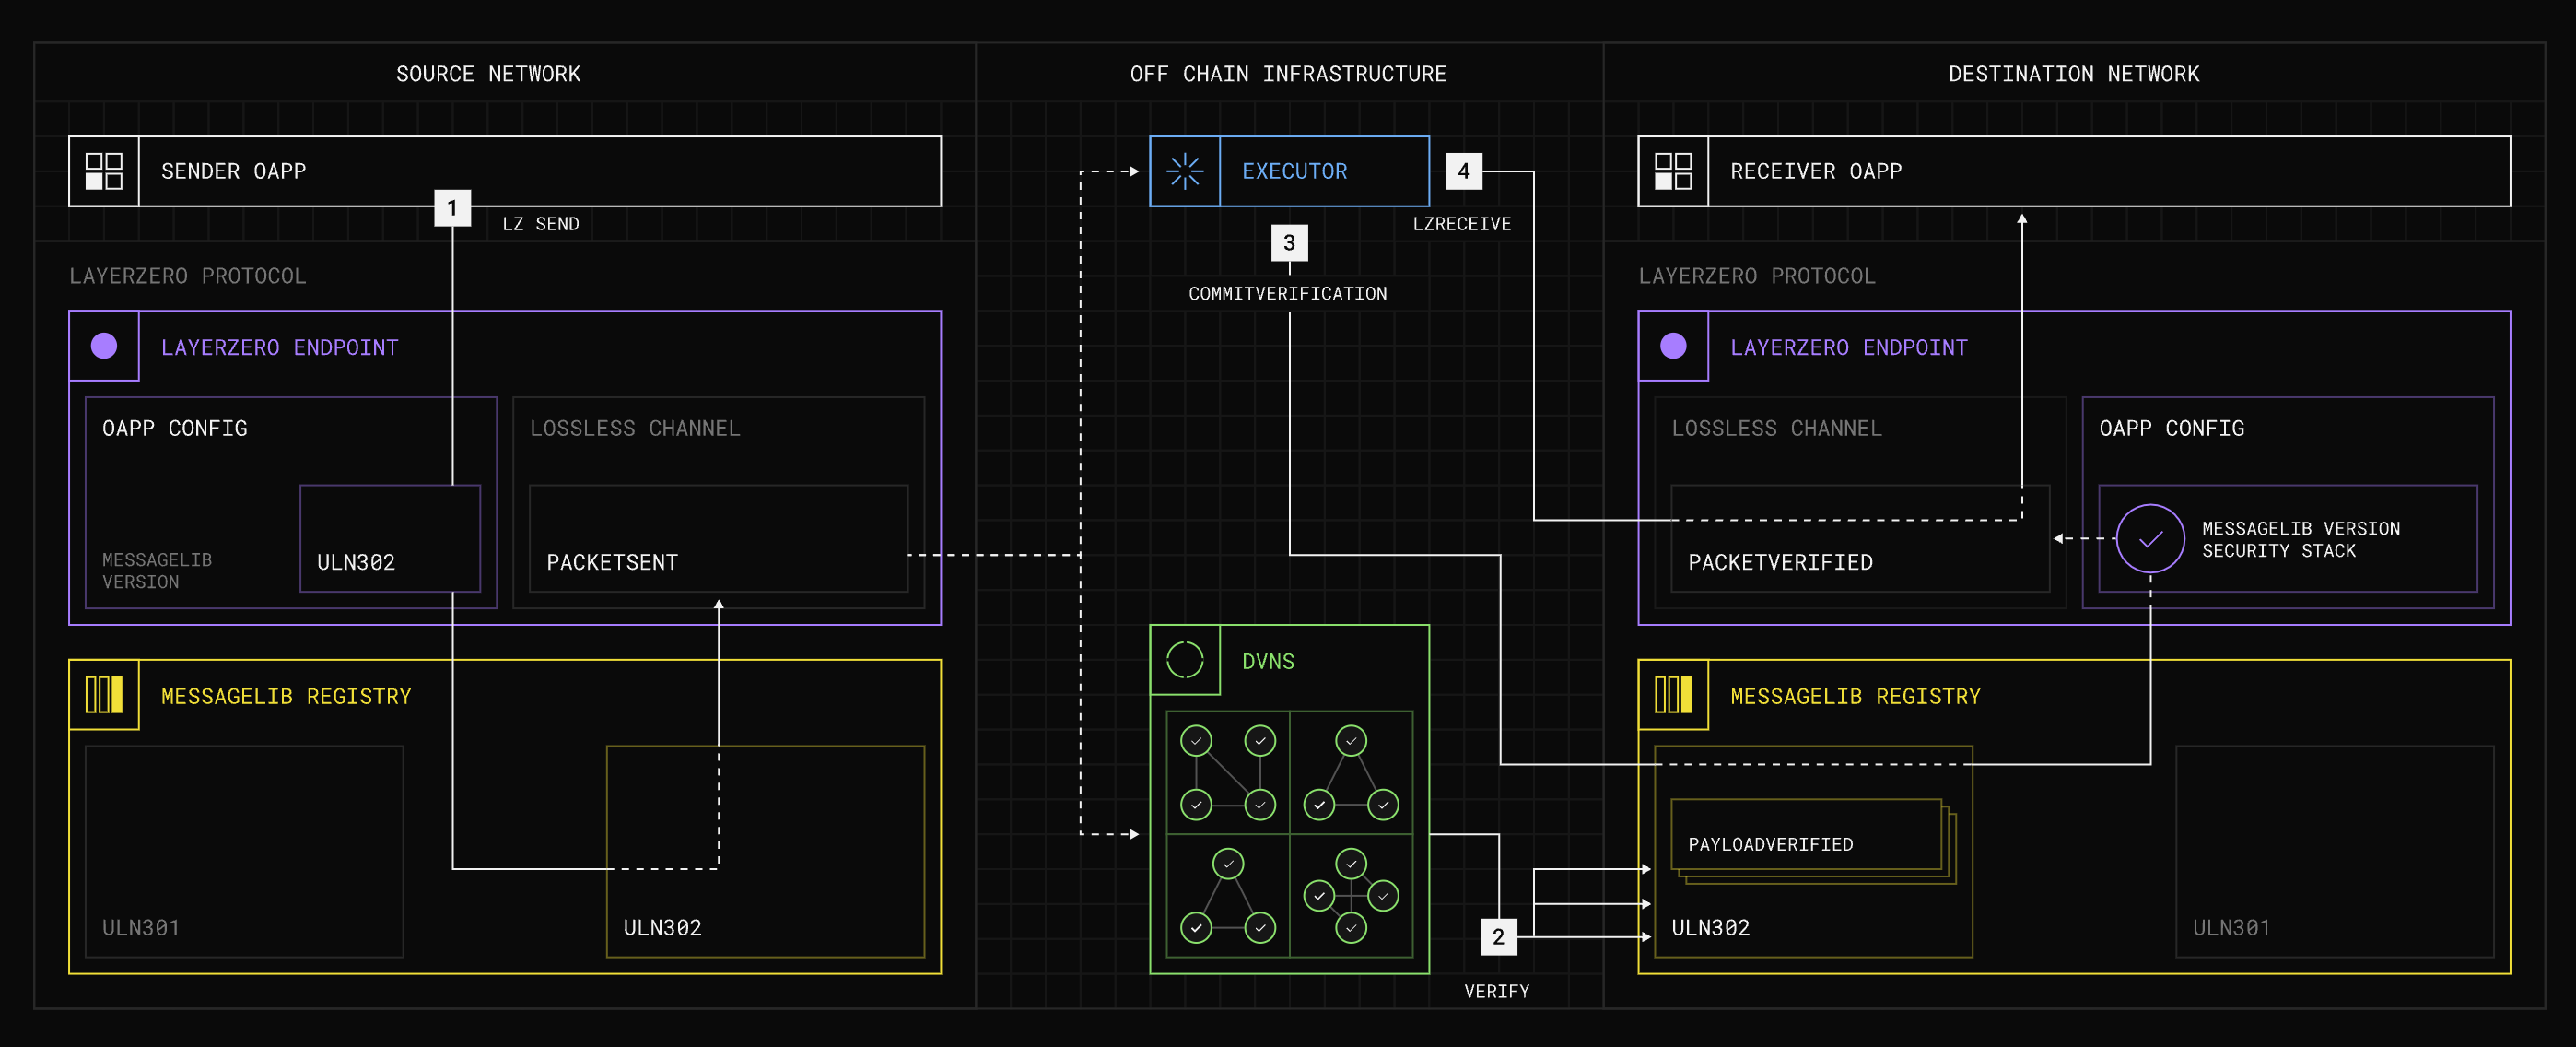Click the Sender OApp grid icon

point(104,171)
